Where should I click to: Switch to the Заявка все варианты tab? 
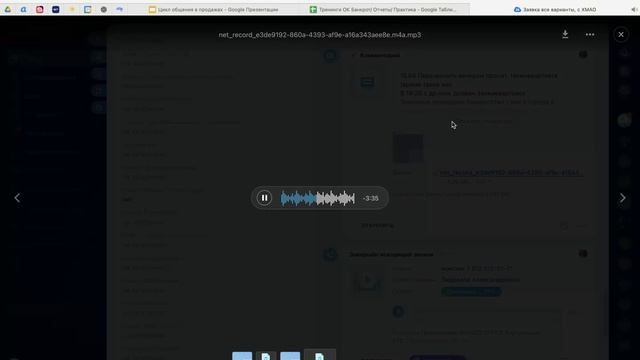pyautogui.click(x=555, y=9)
